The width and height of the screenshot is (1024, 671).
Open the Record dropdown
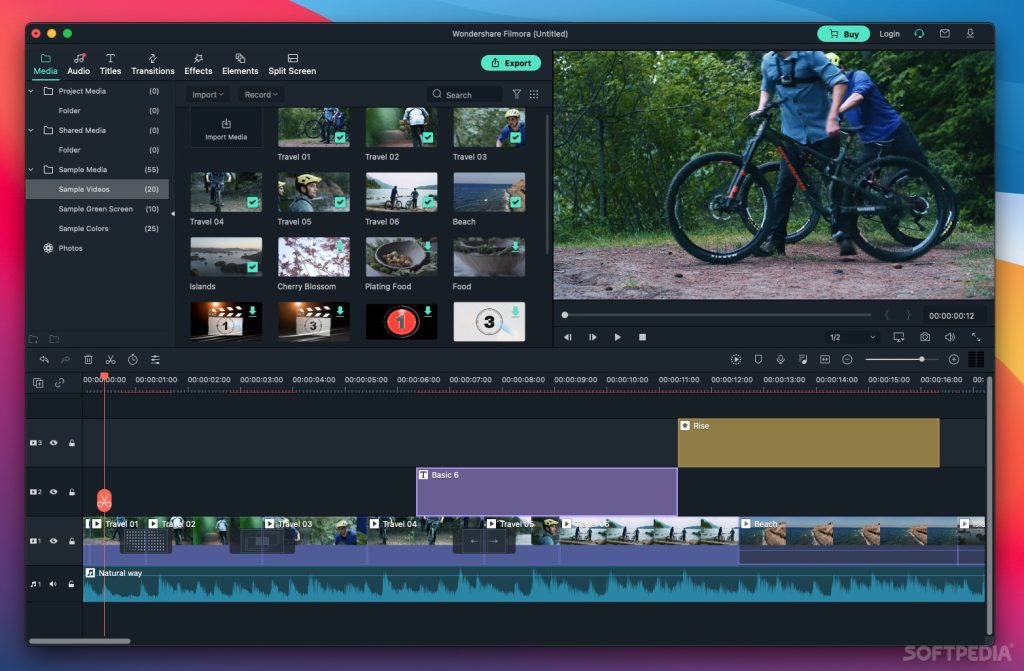pos(261,95)
